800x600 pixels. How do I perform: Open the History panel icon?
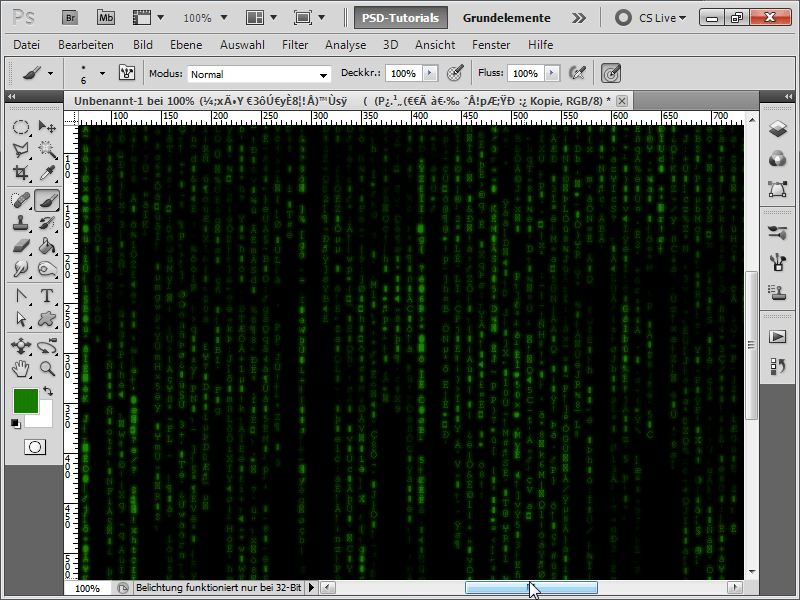[778, 366]
